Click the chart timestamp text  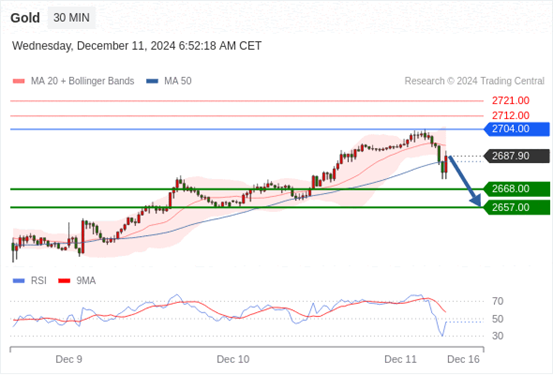[x=137, y=46]
